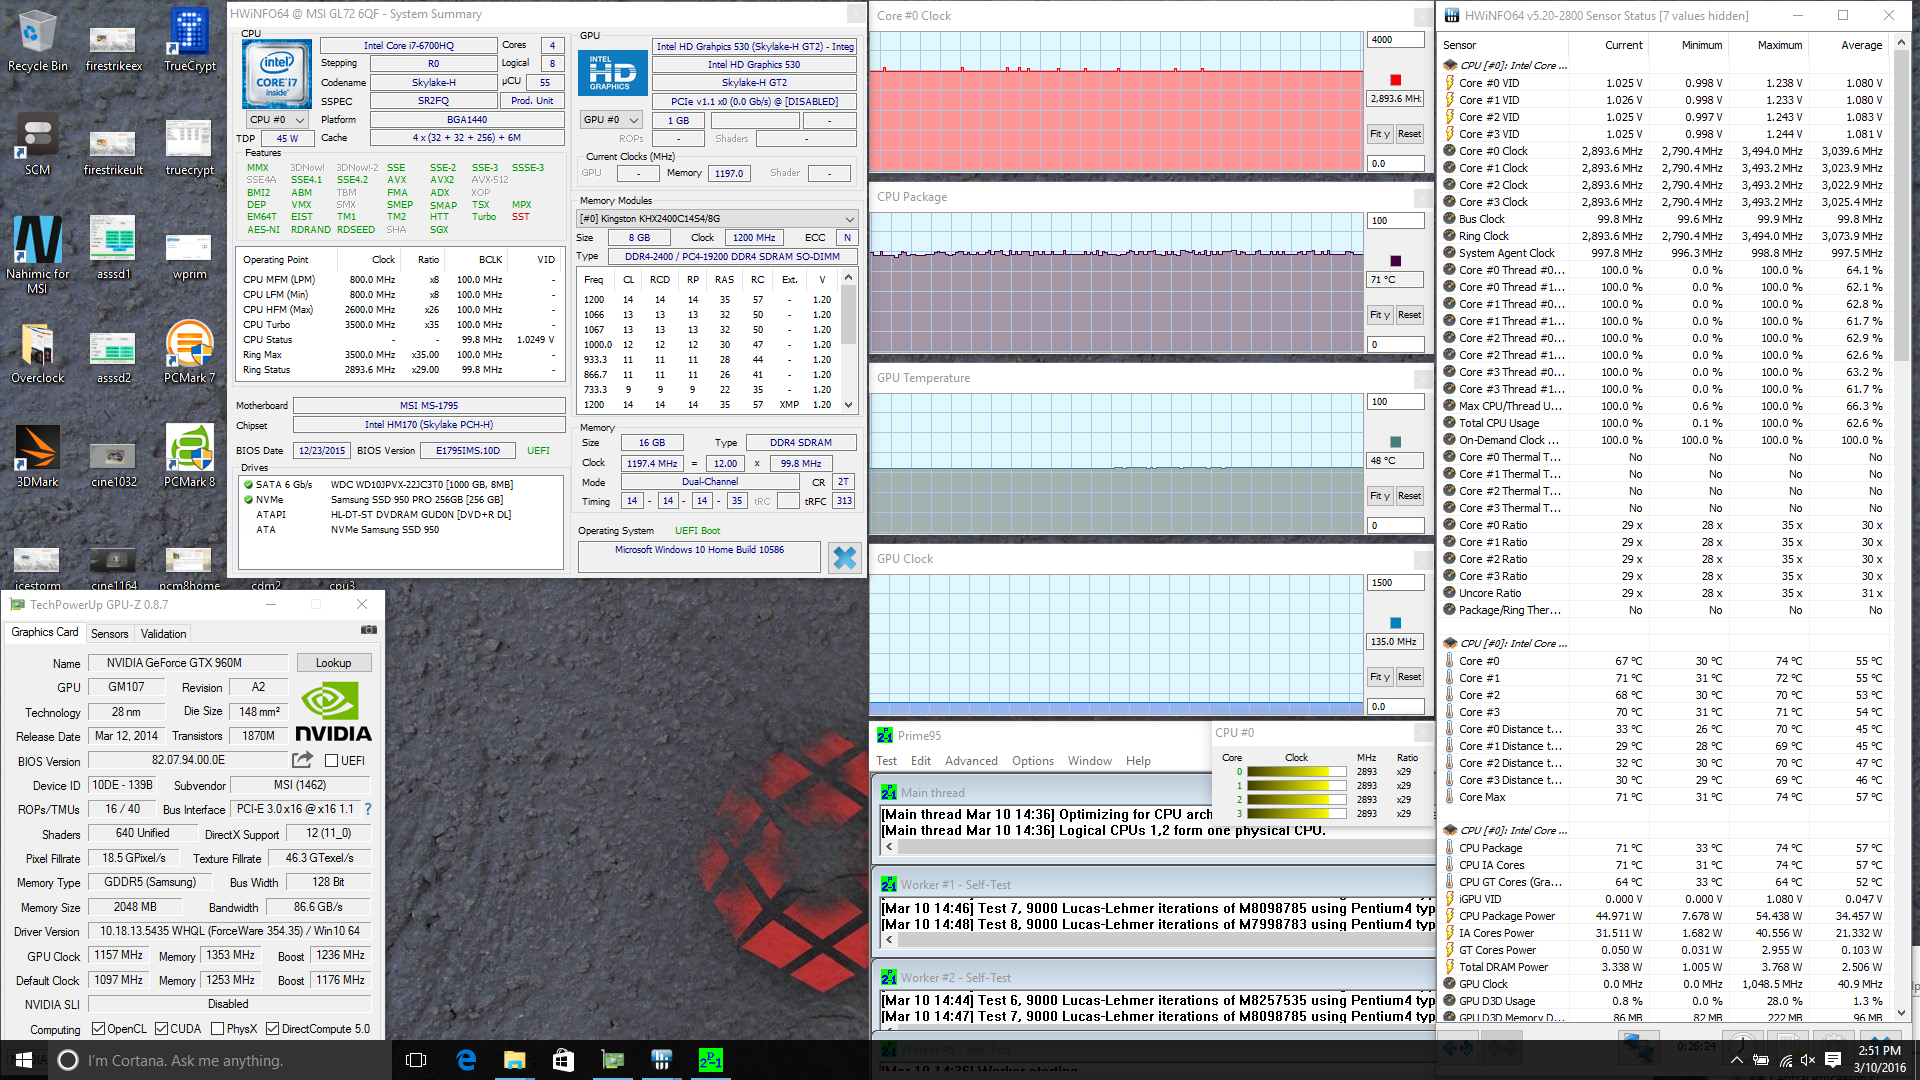
Task: Open the GPU #0 selector dropdown
Action: 611,120
